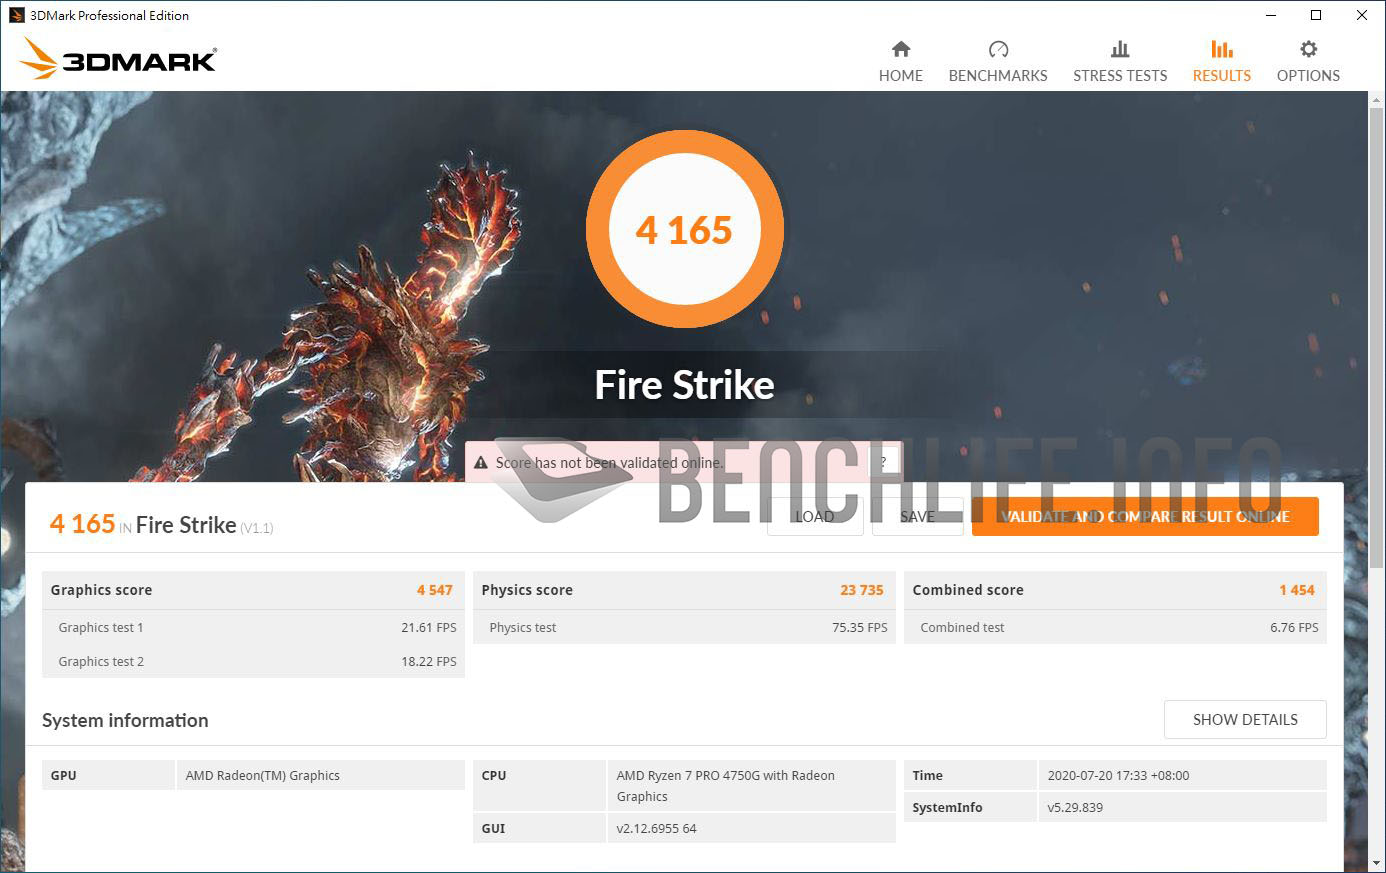Expand system information with SHOW DETAILS
Viewport: 1386px width, 873px height.
[1245, 719]
